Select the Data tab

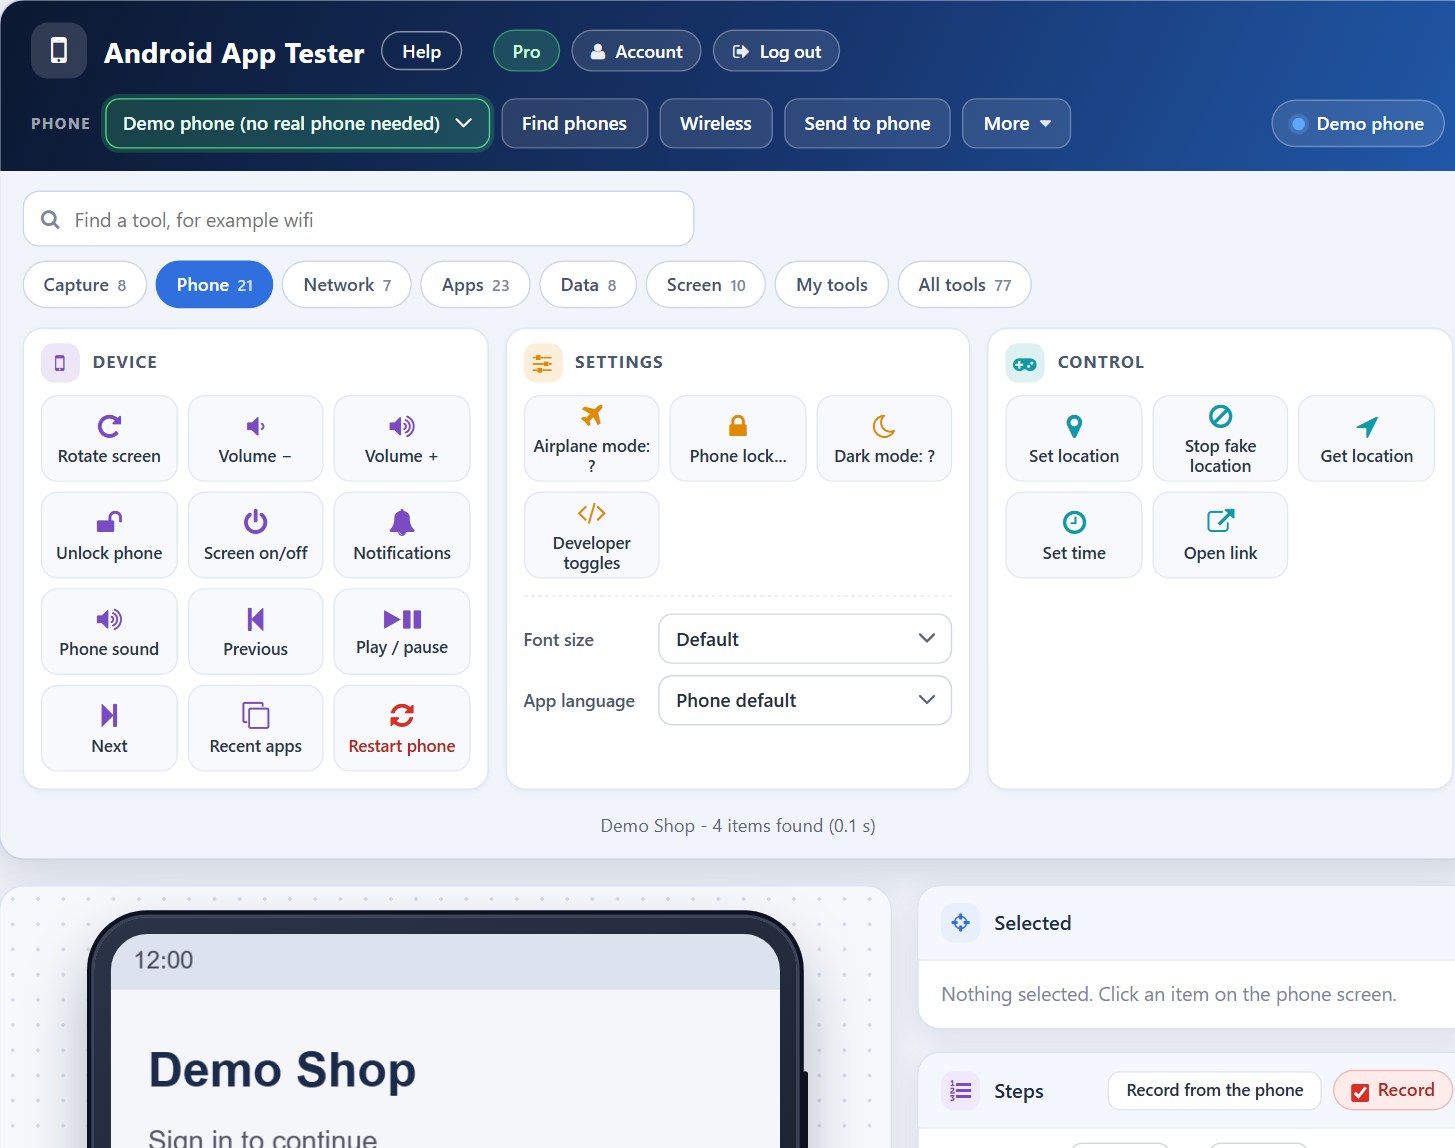pos(588,285)
